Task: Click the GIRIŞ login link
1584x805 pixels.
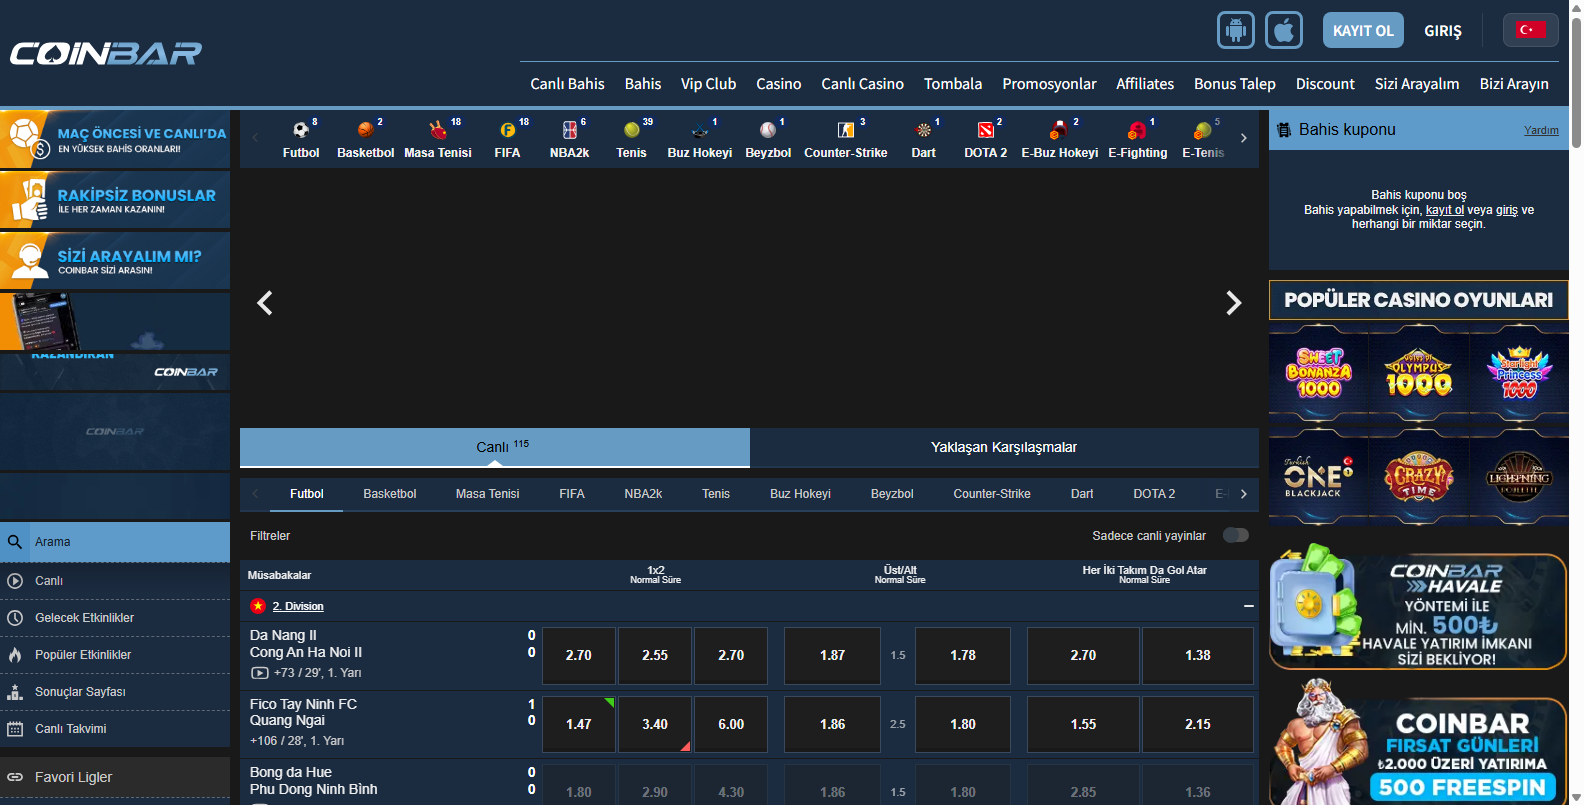Action: (x=1442, y=31)
